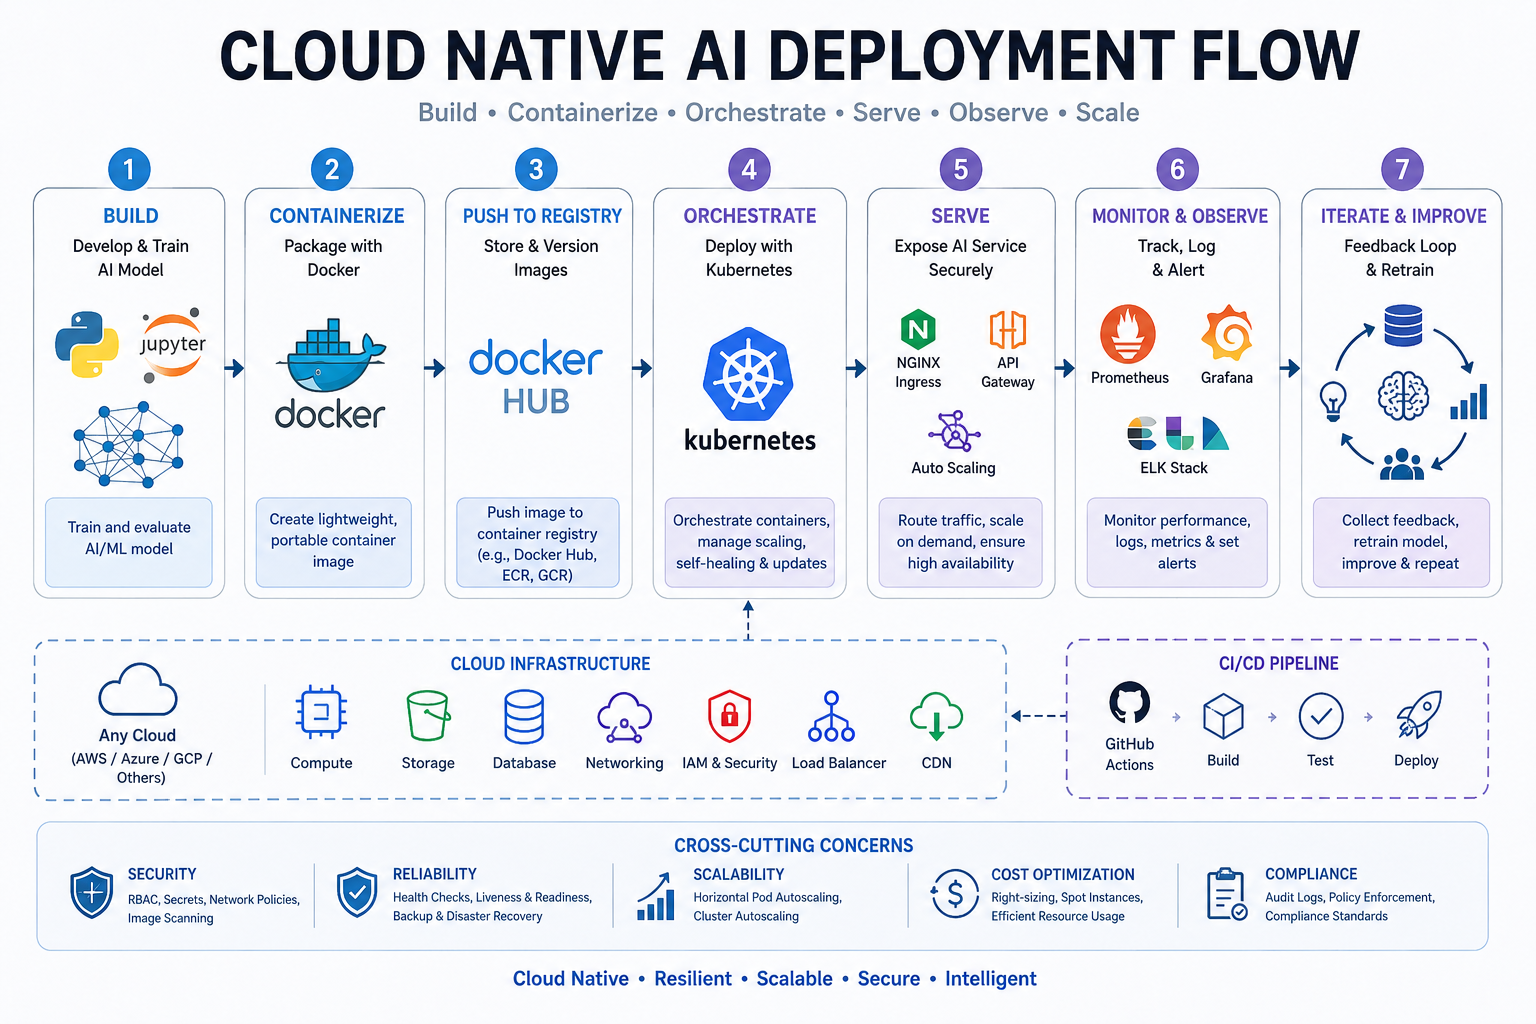Image resolution: width=1536 pixels, height=1024 pixels.
Task: Click the 'Train and evaluate AI/ML model' box
Action: (x=129, y=542)
